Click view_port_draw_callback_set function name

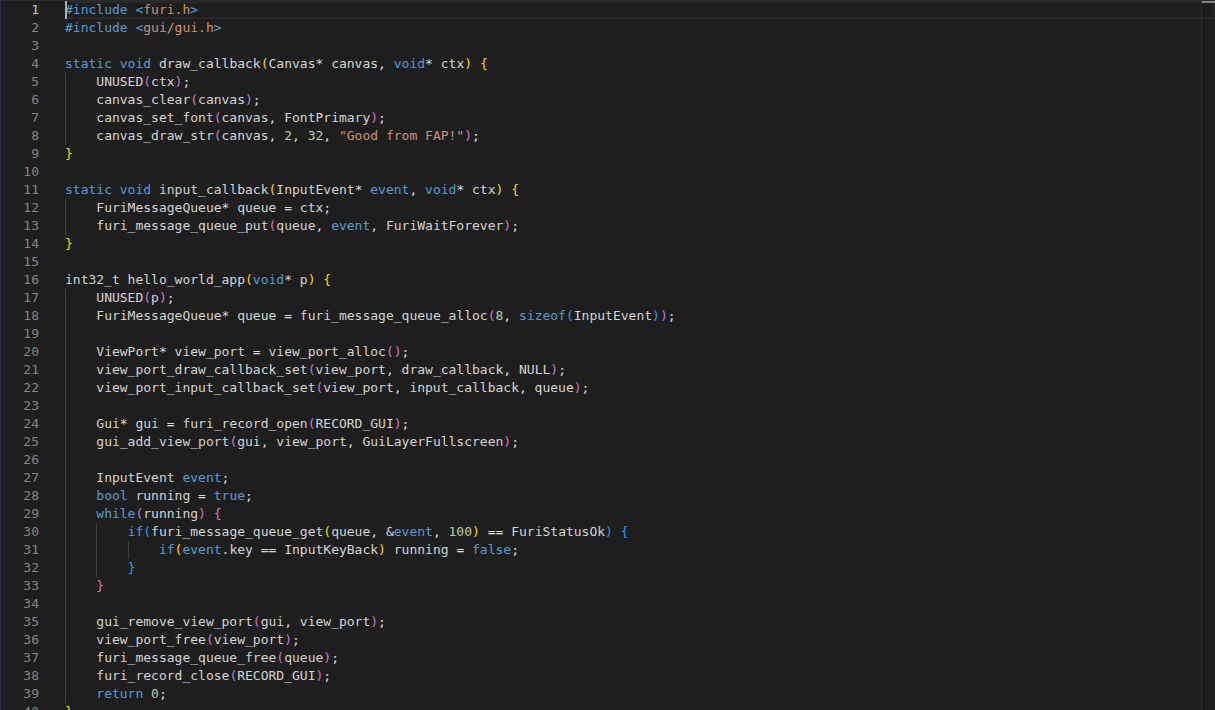[202, 370]
